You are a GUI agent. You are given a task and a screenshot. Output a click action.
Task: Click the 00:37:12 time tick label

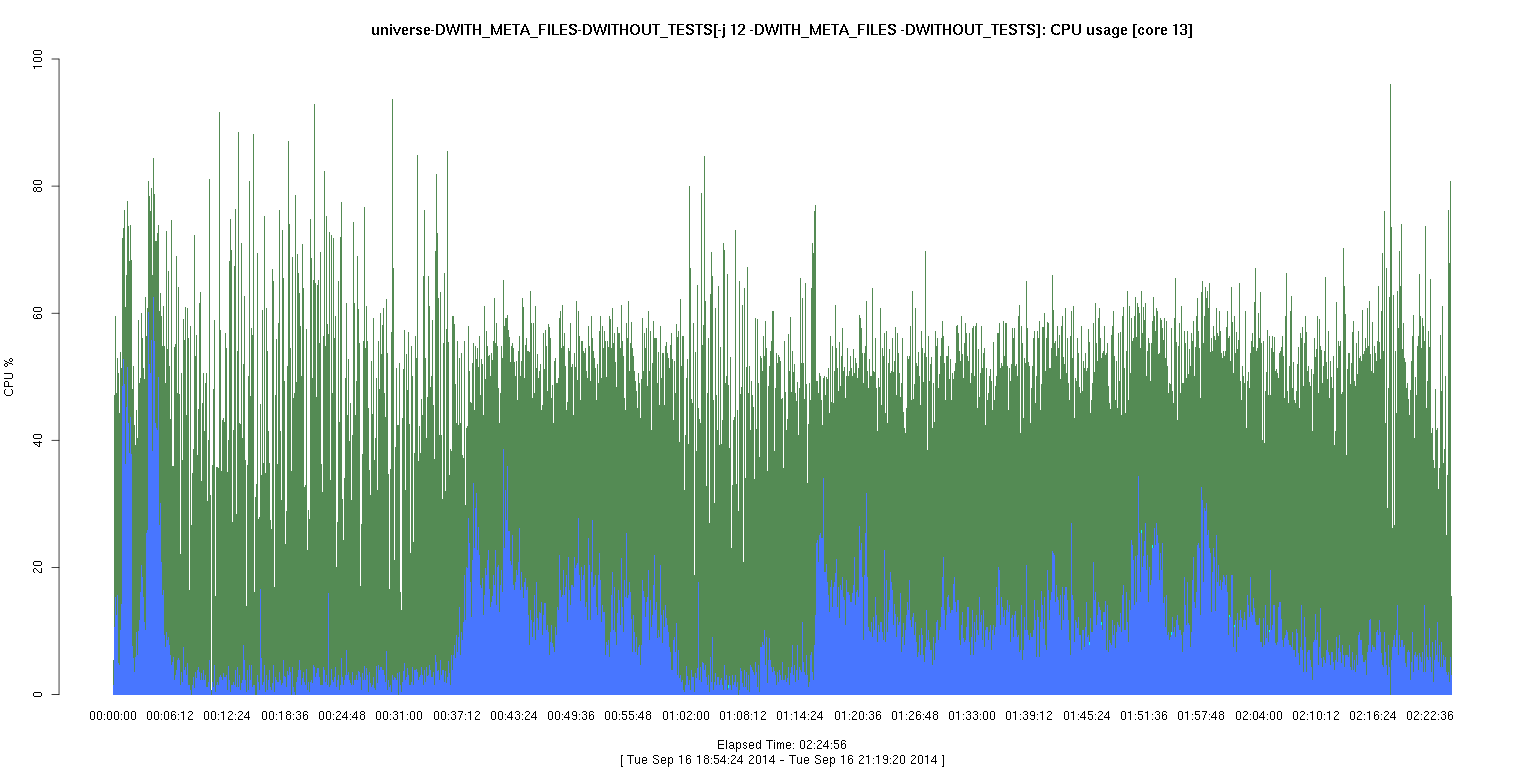coord(457,716)
